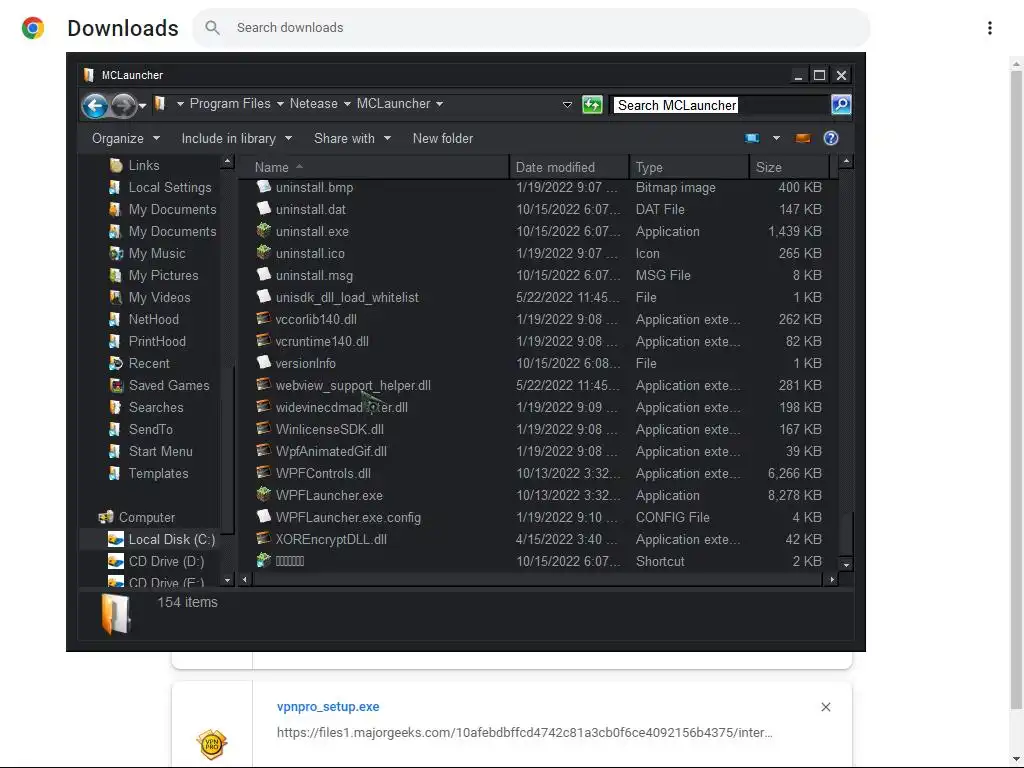The width and height of the screenshot is (1024, 768).
Task: Select the WPFLauncher.exe.config file name
Action: 348,517
